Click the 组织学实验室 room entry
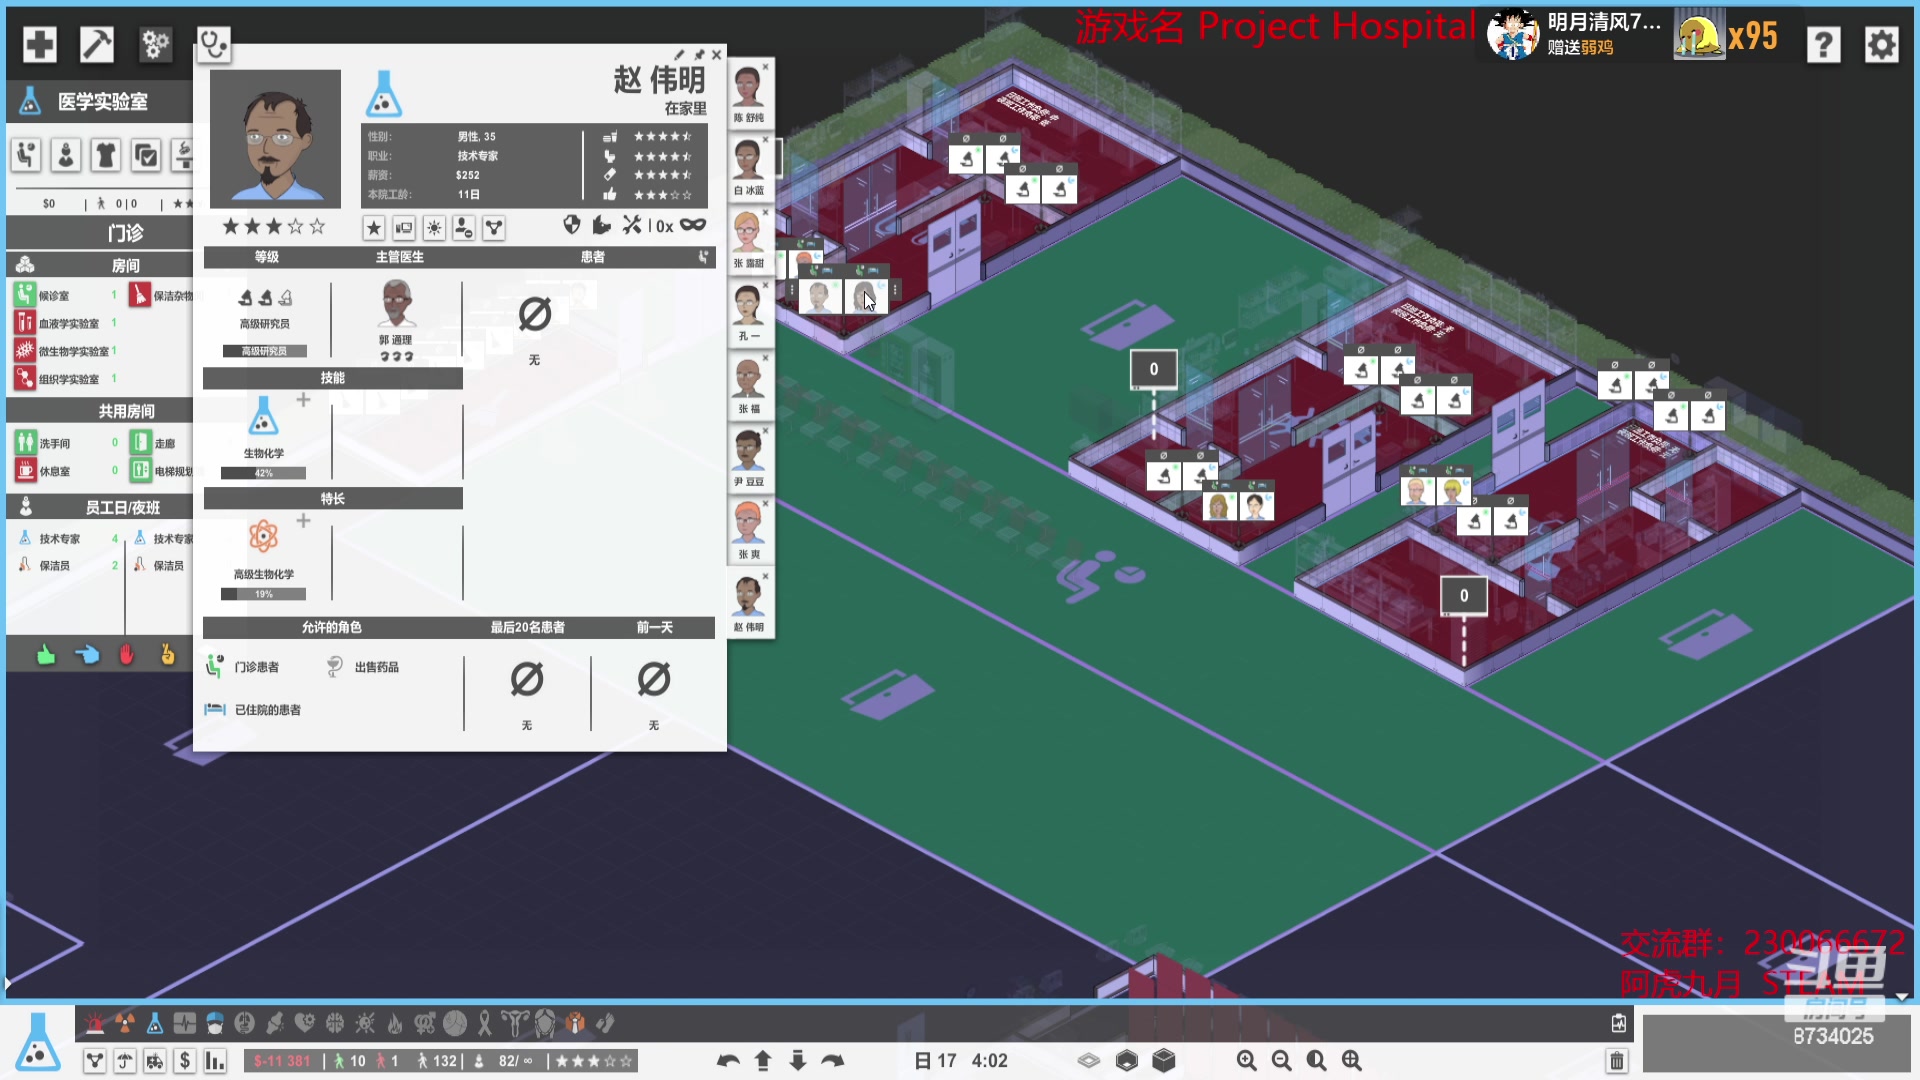The height and width of the screenshot is (1080, 1920). click(65, 379)
